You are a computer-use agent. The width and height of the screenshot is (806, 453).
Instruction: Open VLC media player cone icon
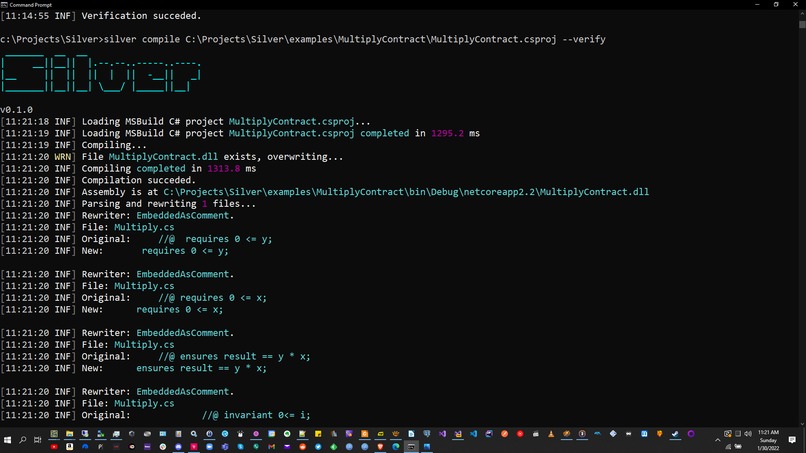point(551,433)
